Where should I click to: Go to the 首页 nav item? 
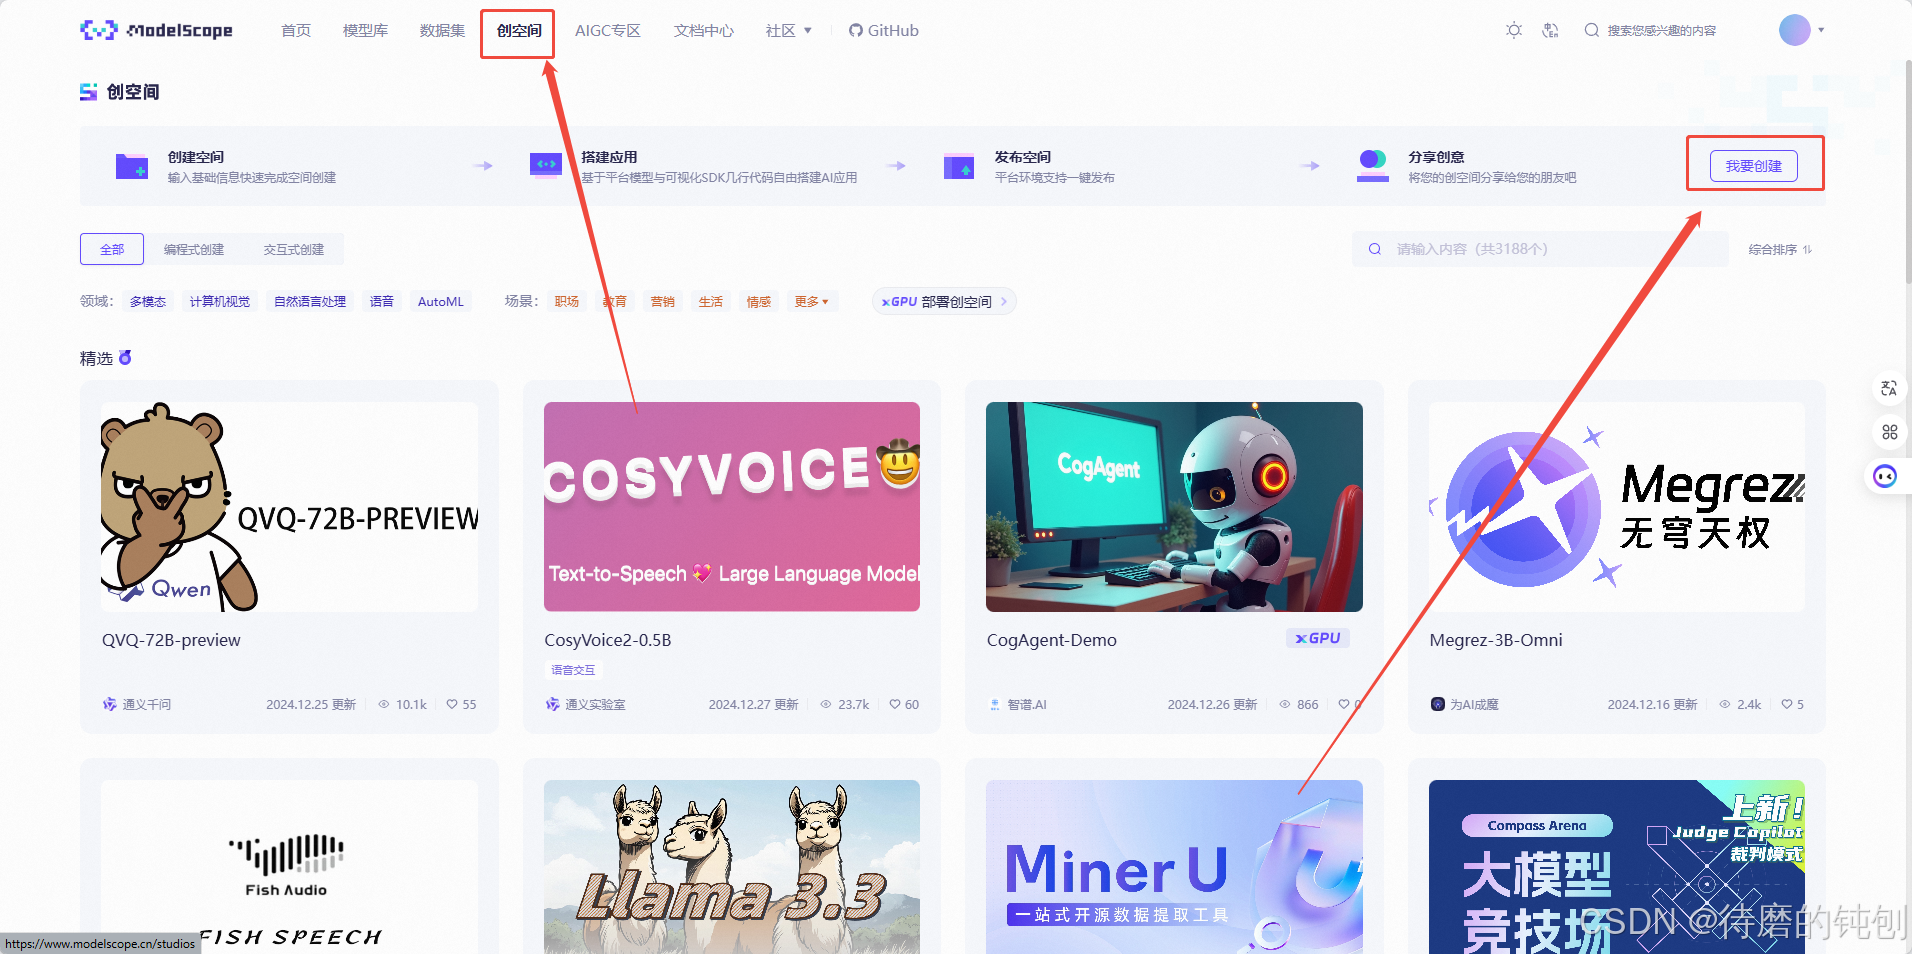click(x=296, y=30)
